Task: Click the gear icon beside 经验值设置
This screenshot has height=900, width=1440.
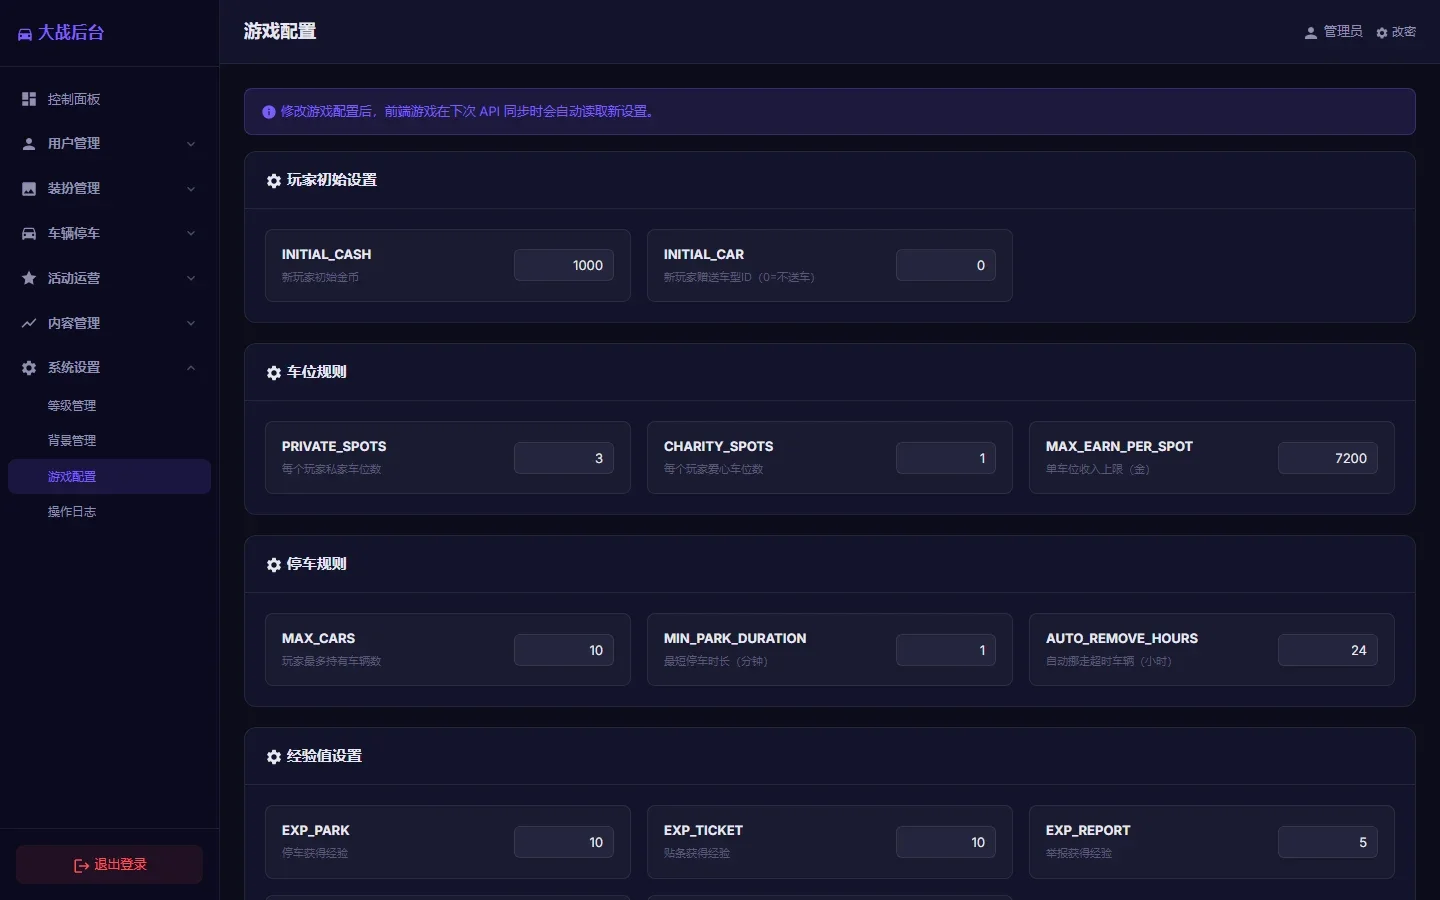Action: pyautogui.click(x=274, y=757)
